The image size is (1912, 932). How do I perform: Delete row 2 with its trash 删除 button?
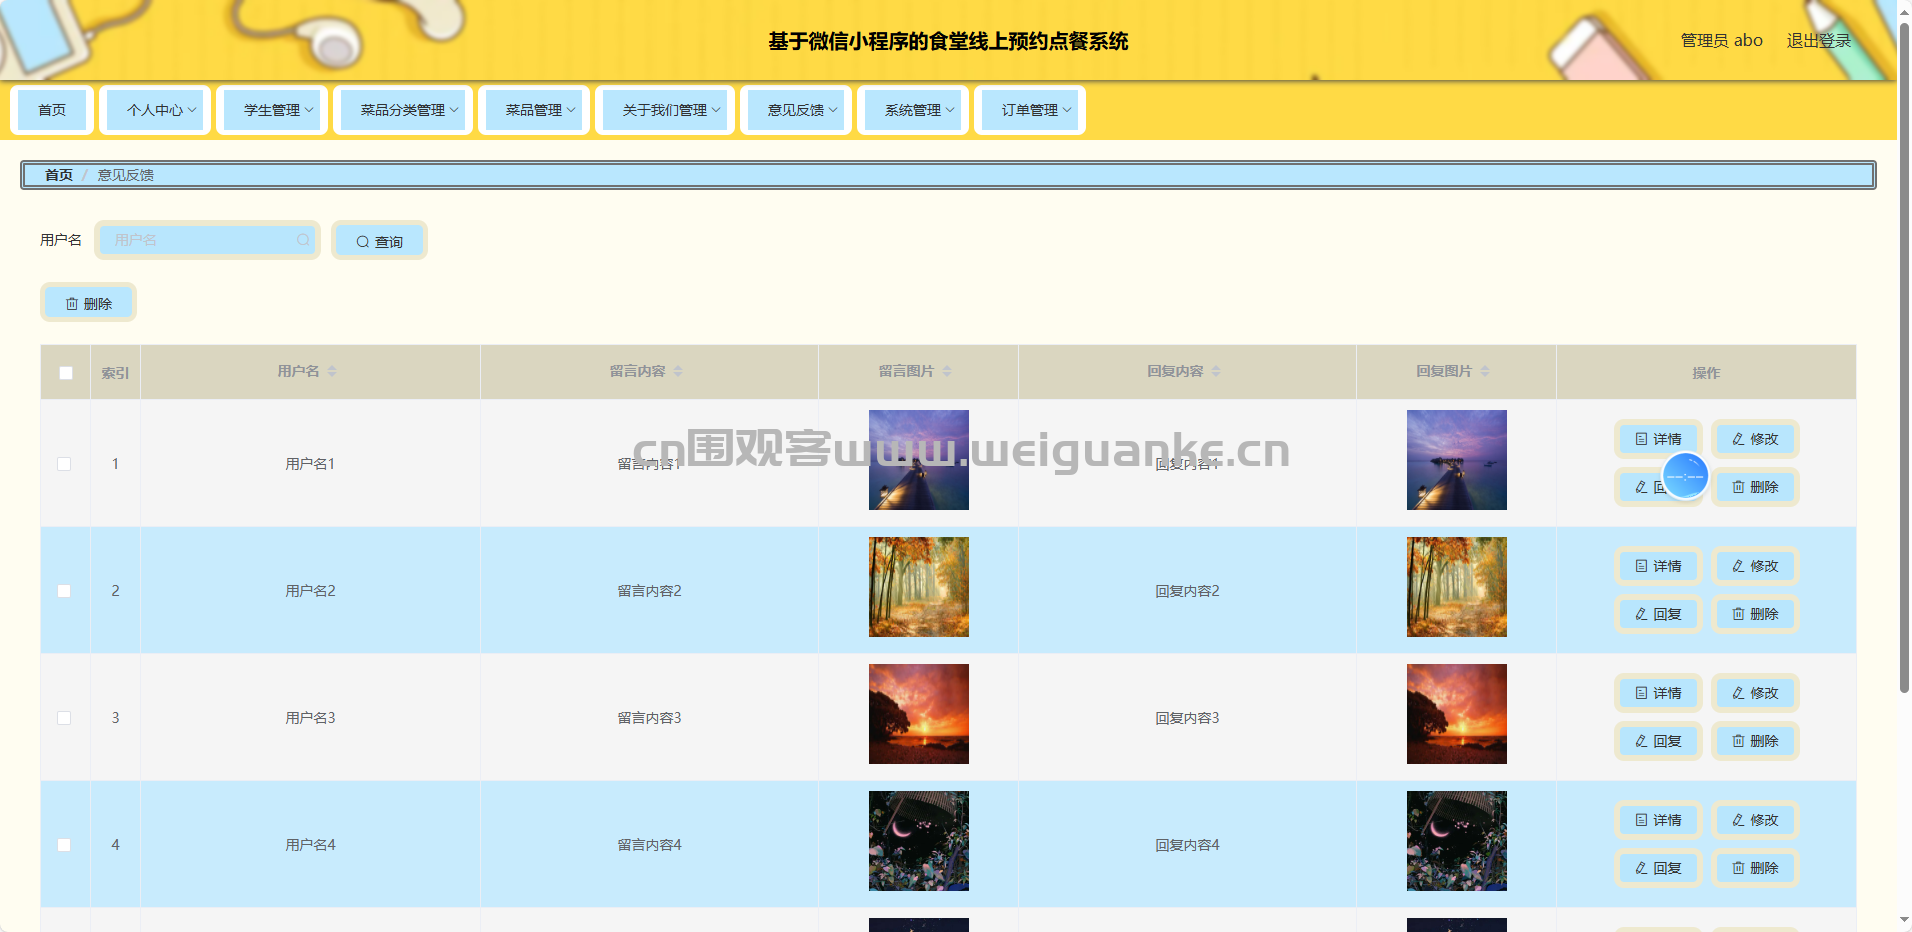point(1755,614)
